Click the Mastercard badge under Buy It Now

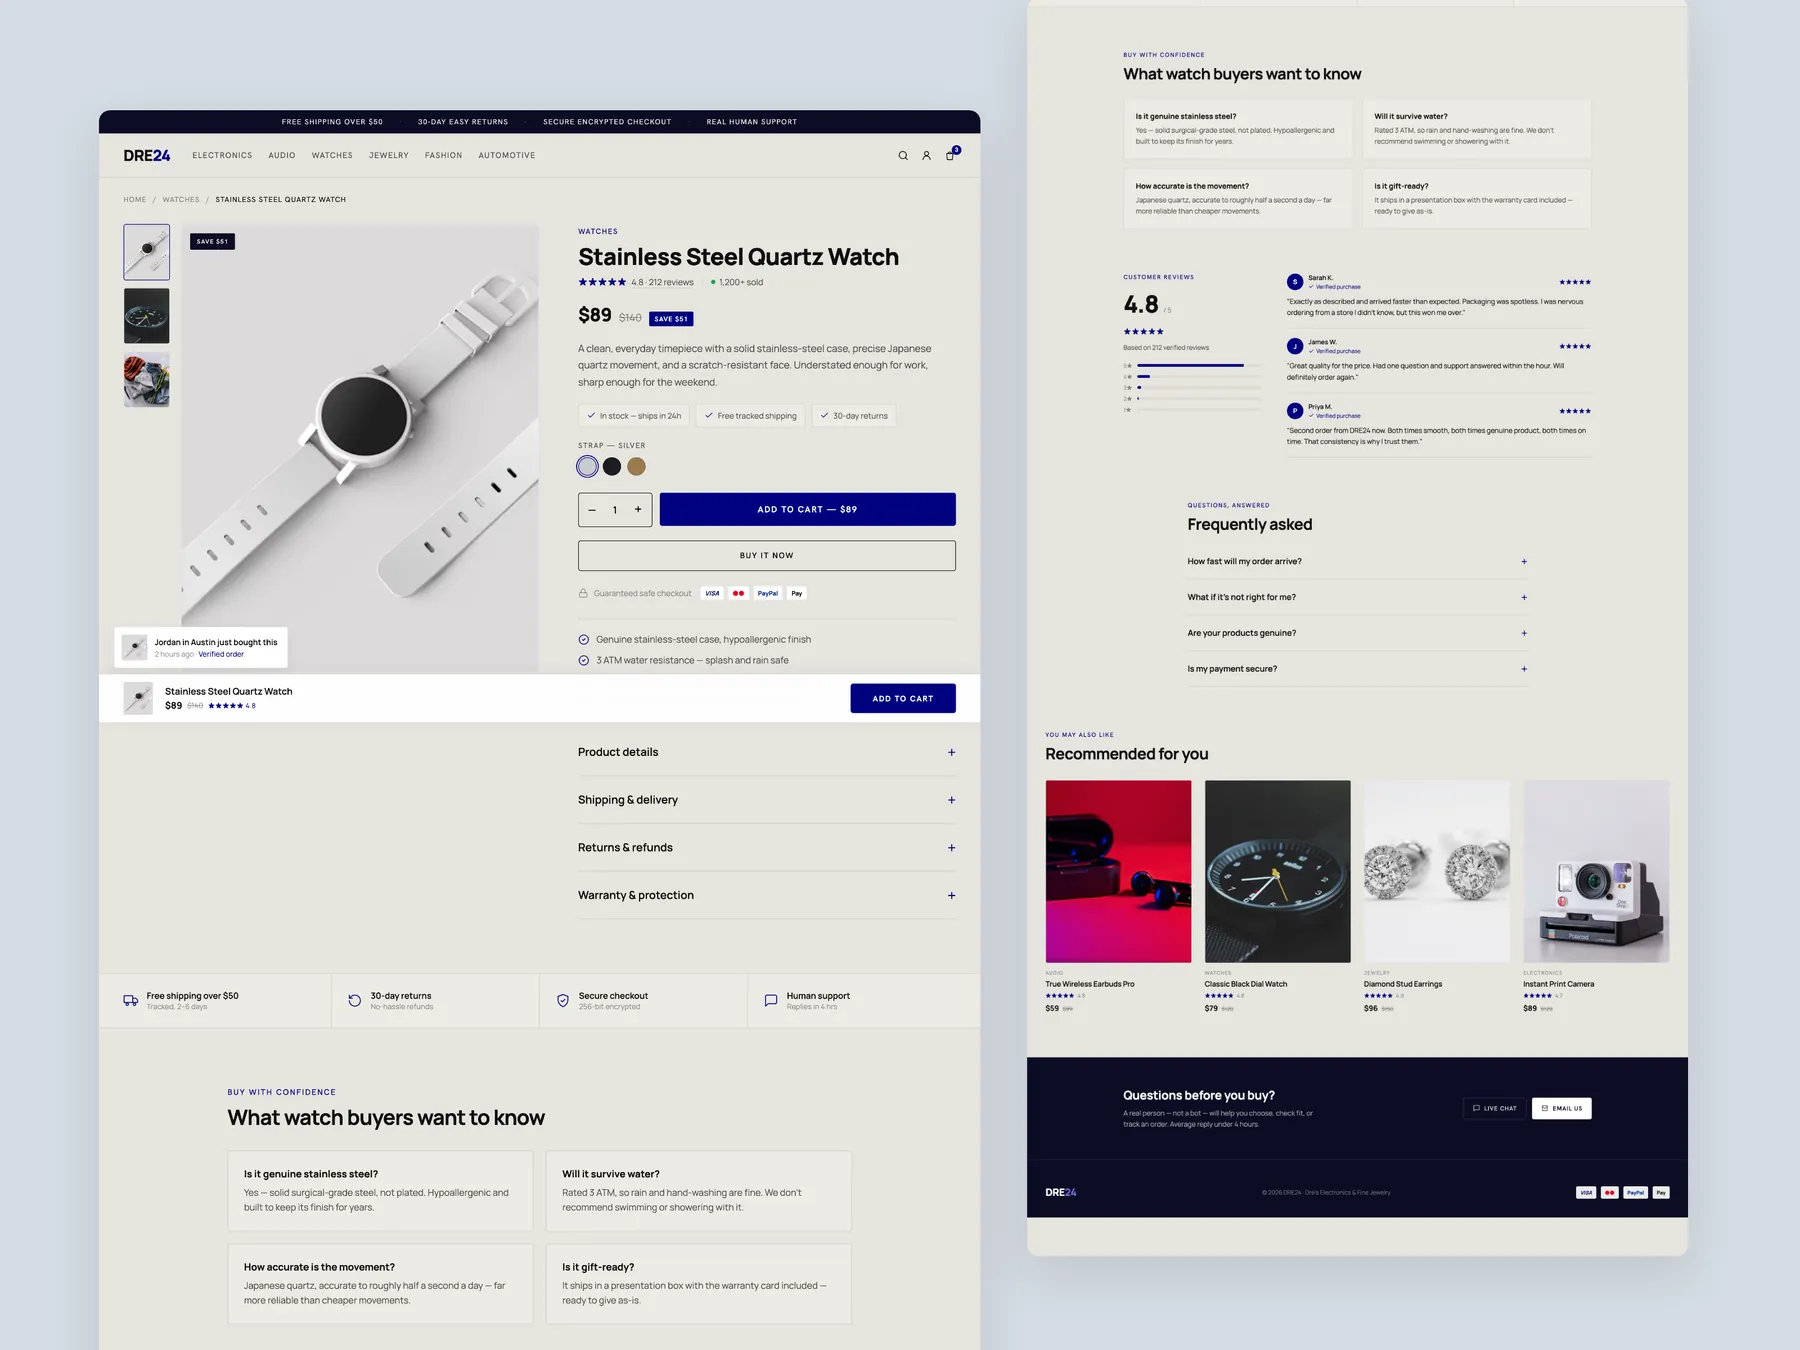739,593
